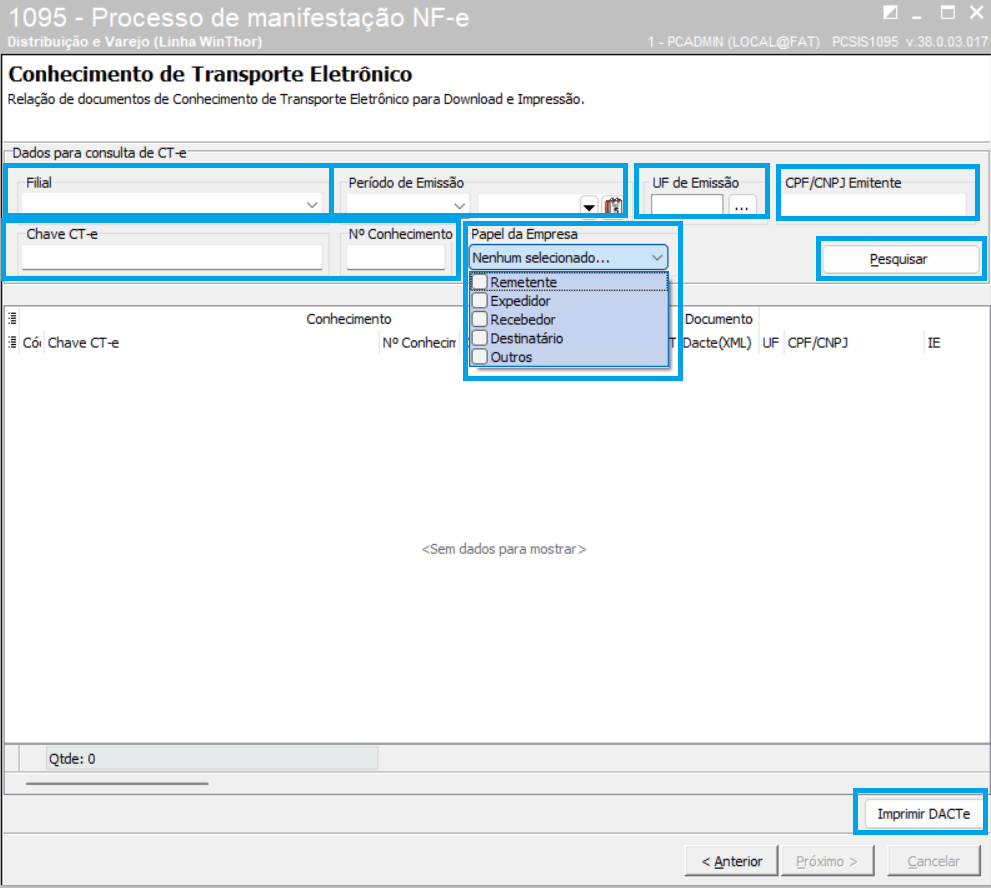
Task: Click the UF de Emissão lookup ellipsis button
Action: click(x=742, y=206)
